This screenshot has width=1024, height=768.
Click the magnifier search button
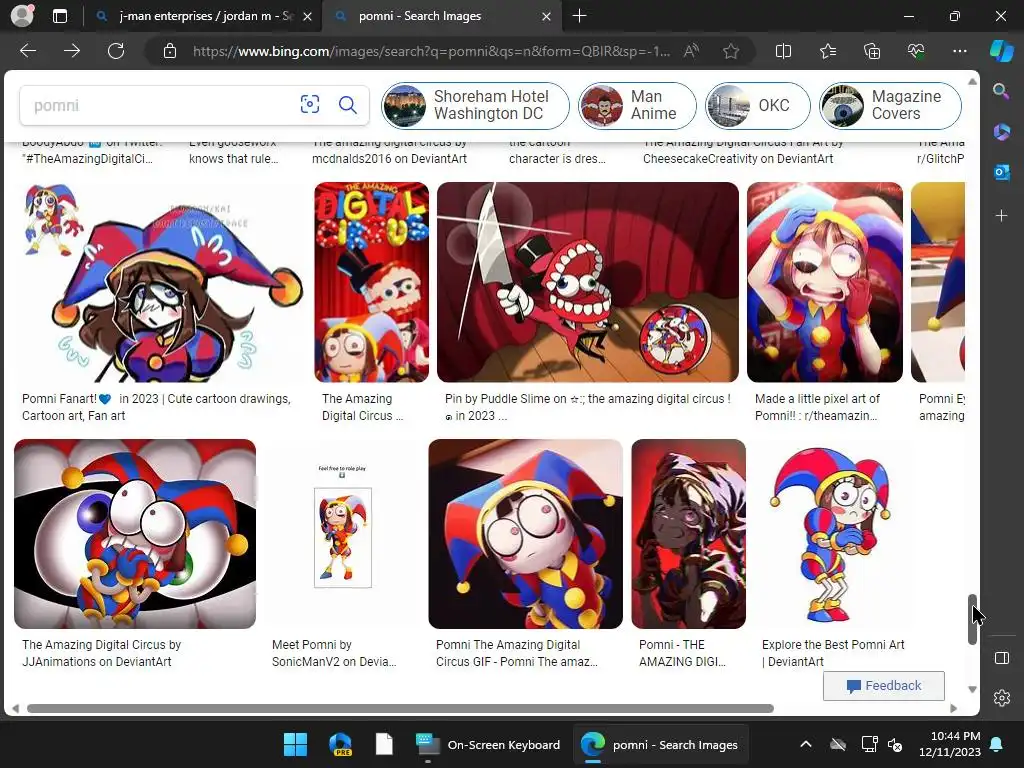click(347, 104)
